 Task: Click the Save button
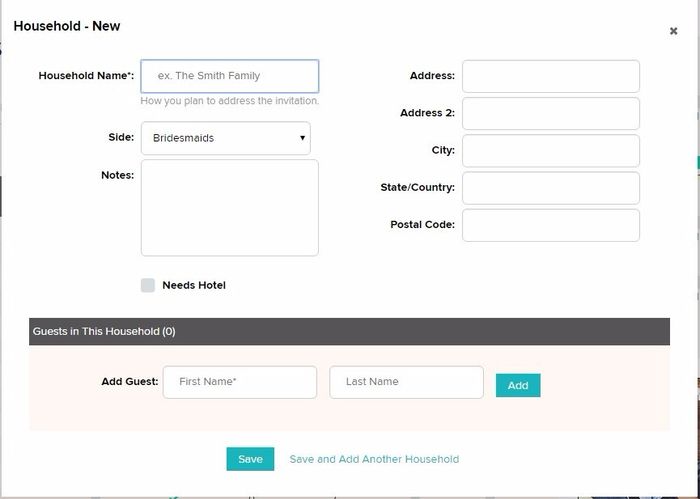pos(250,459)
